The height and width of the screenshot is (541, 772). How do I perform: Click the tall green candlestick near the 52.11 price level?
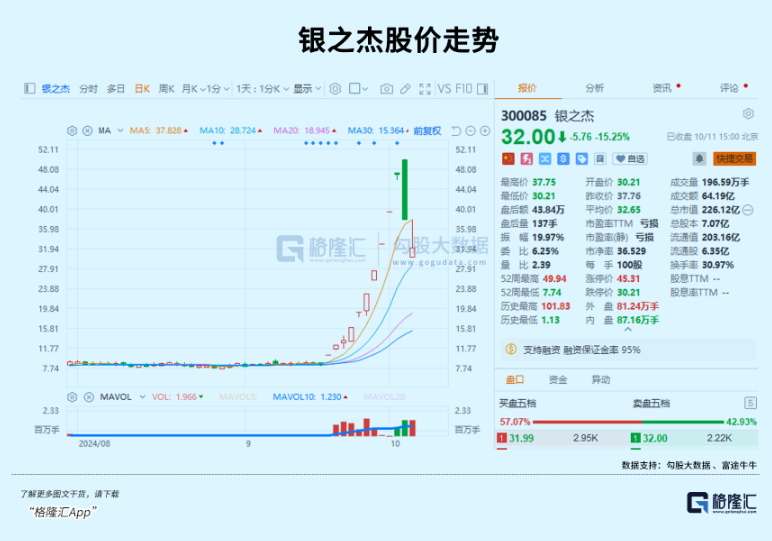pos(405,189)
